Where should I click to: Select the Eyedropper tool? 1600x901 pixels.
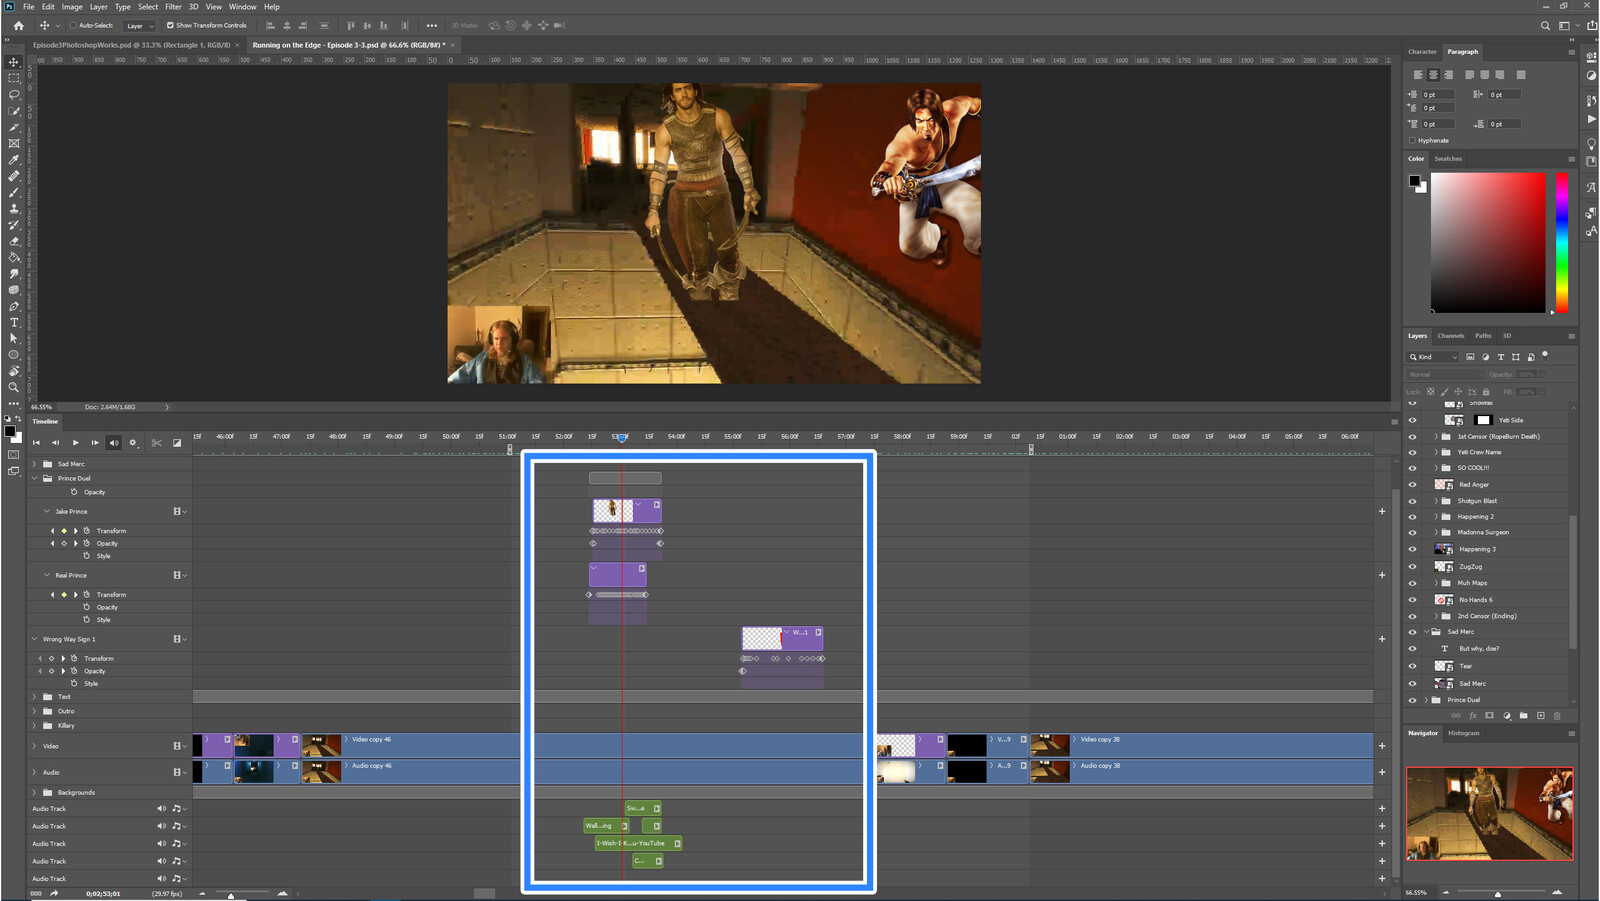tap(14, 160)
